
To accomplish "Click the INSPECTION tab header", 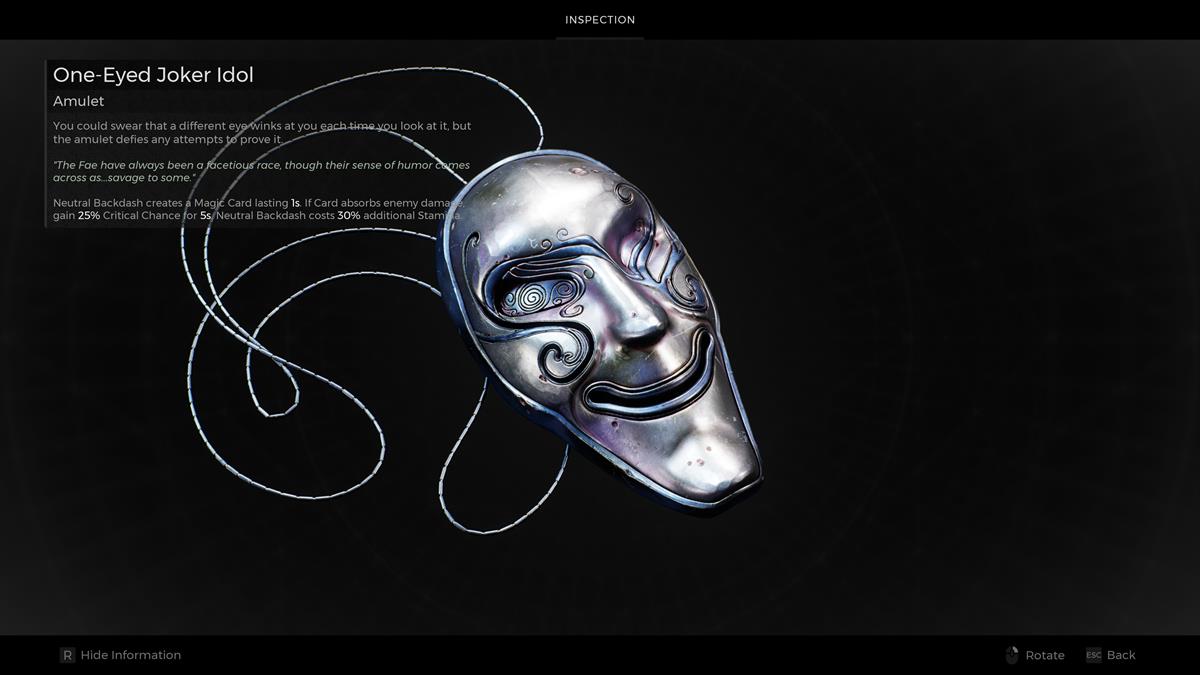I will coord(600,20).
